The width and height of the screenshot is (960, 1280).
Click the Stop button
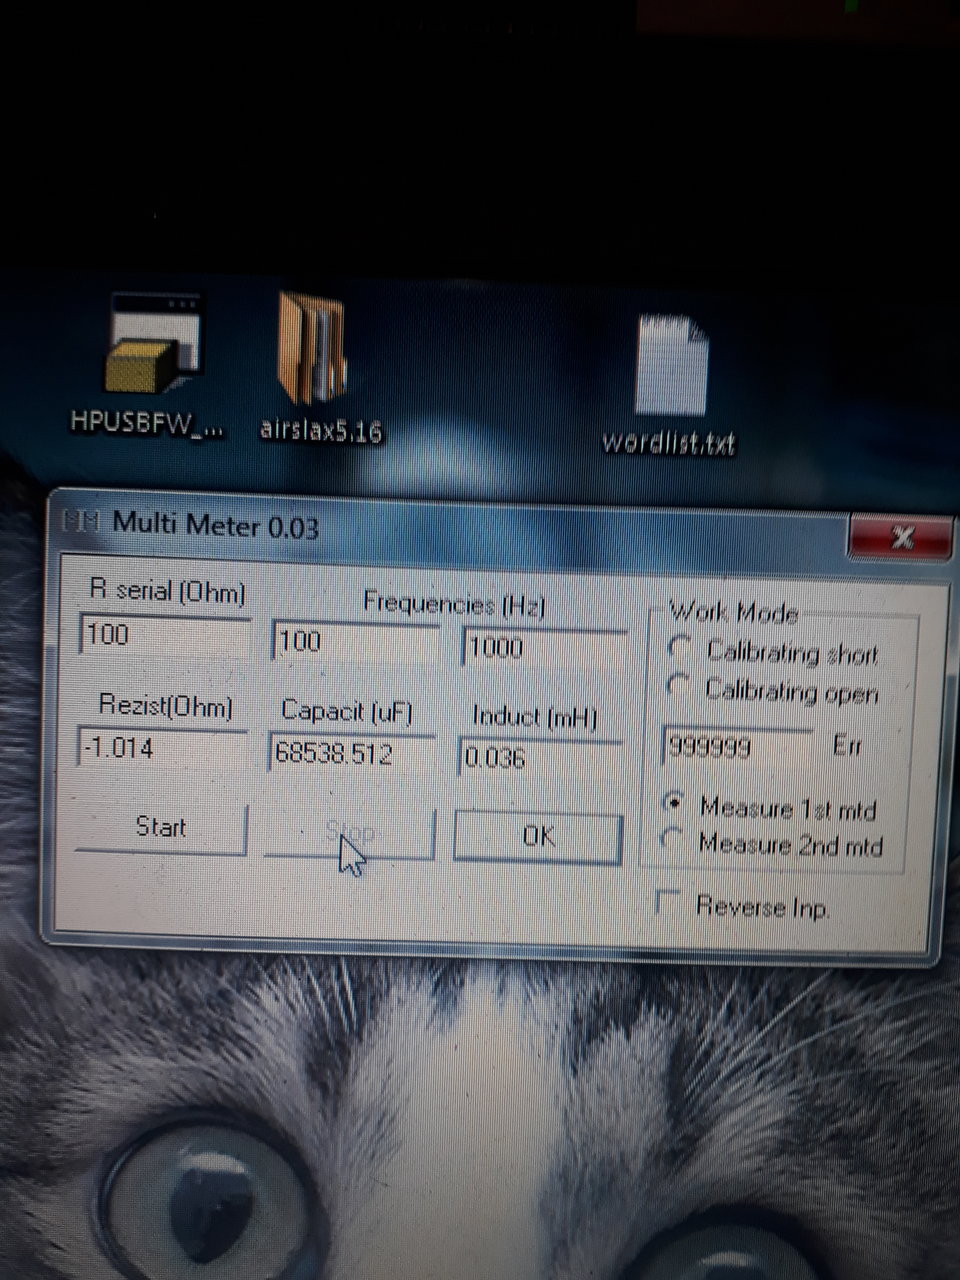tap(349, 832)
